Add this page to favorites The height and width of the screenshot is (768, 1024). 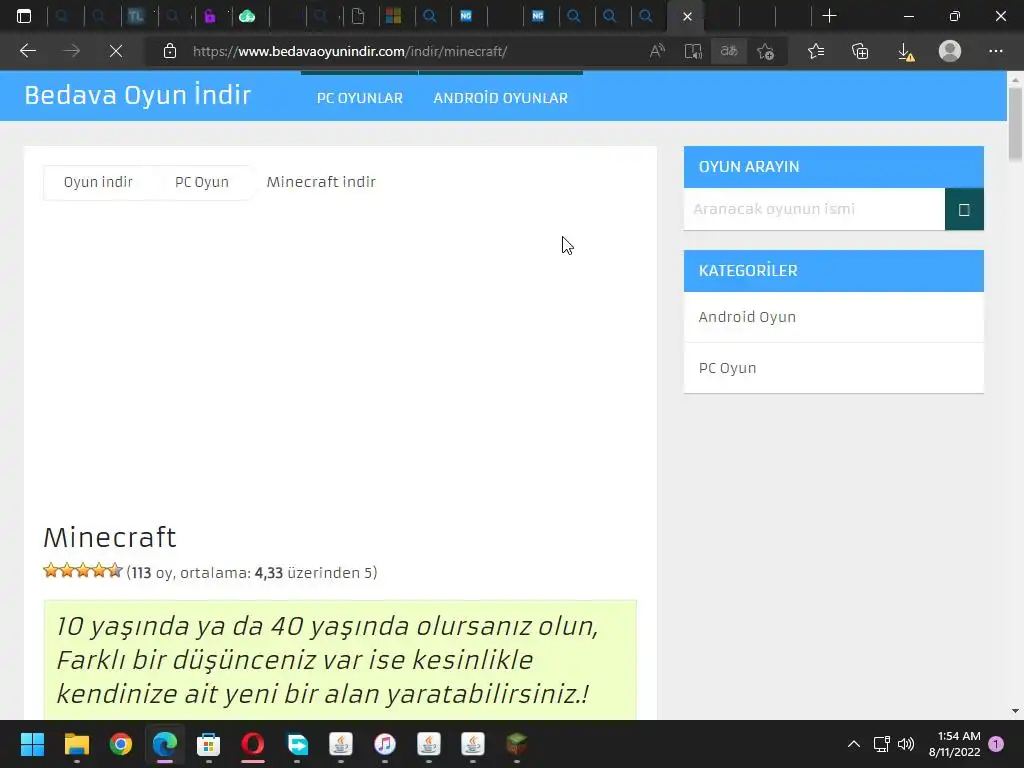coord(765,51)
